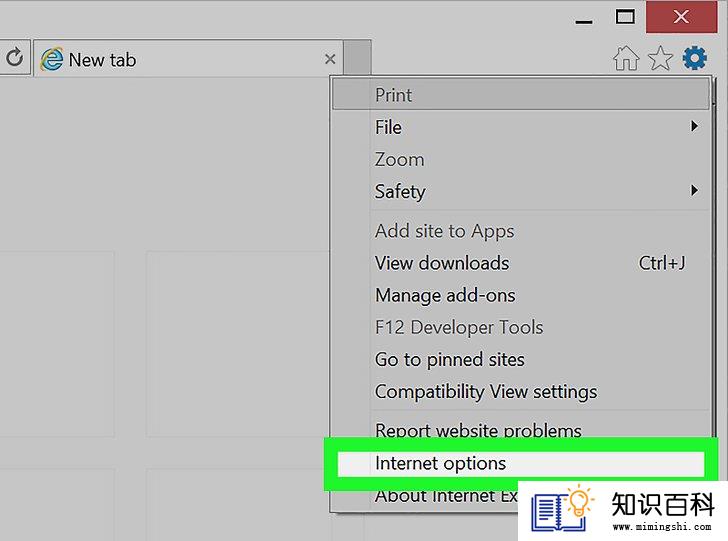
Task: Open Internet options
Action: click(x=521, y=464)
